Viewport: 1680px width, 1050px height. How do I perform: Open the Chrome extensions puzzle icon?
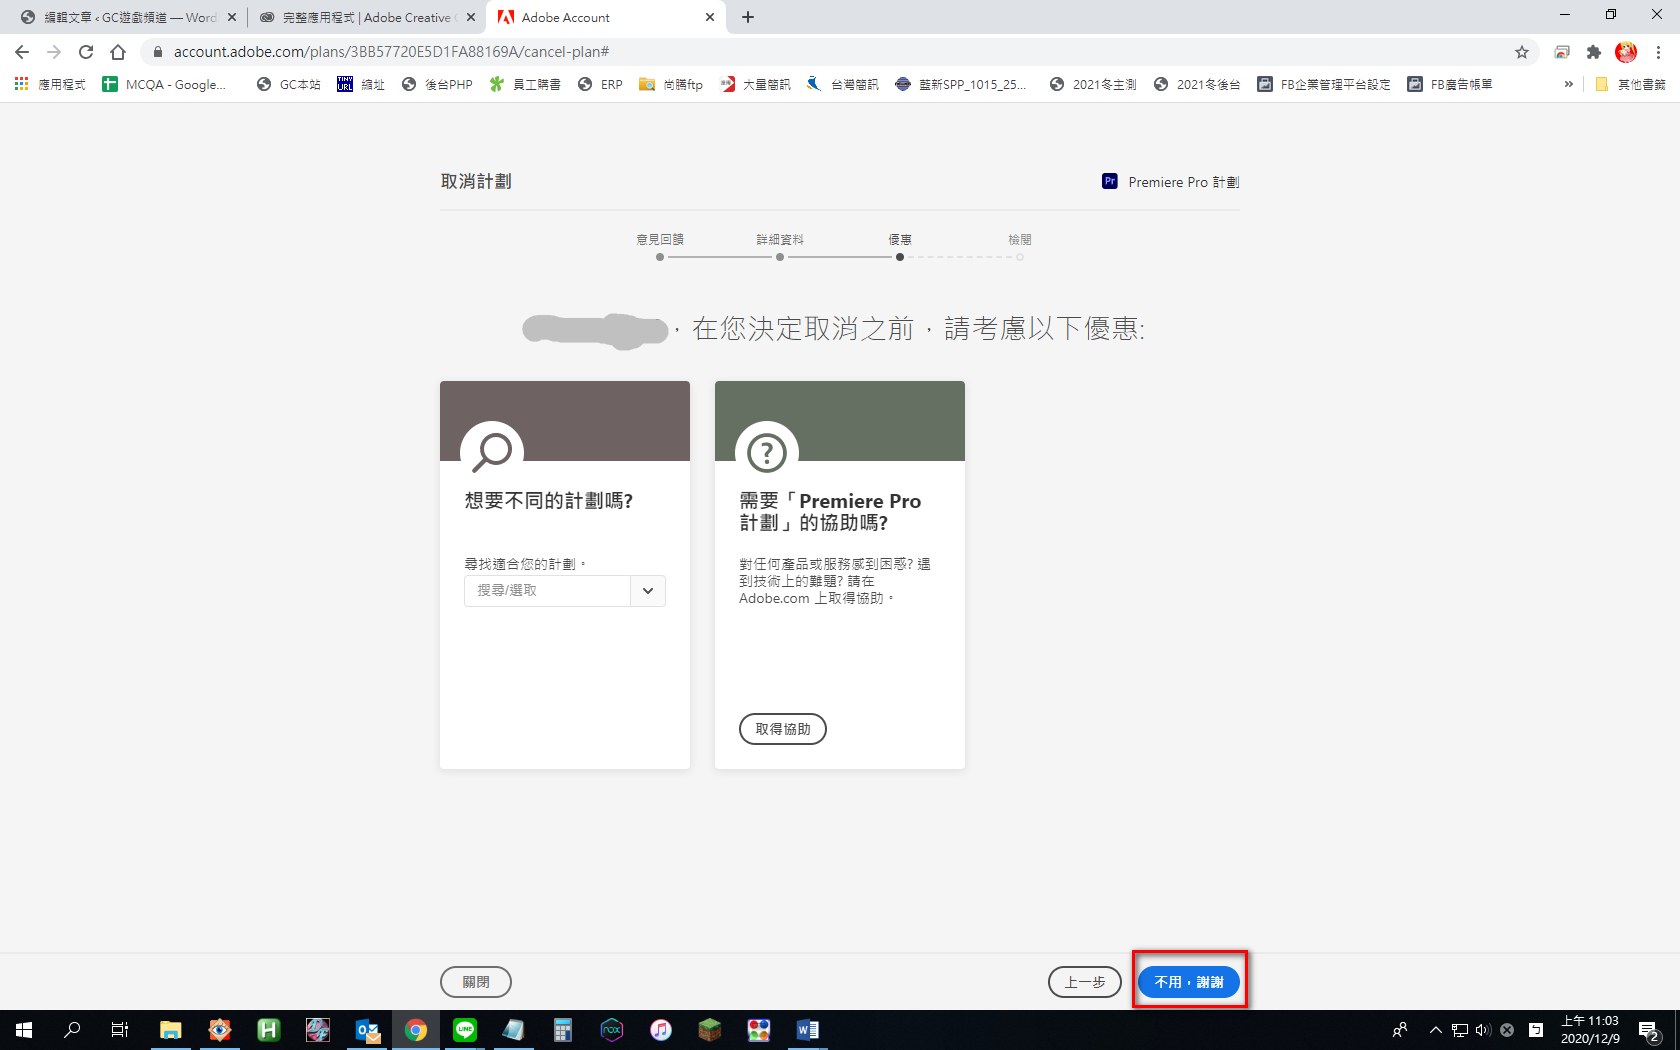(x=1594, y=52)
